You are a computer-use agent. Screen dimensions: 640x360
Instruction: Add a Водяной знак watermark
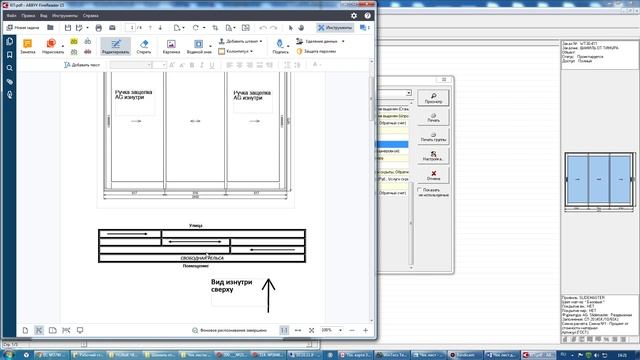pyautogui.click(x=199, y=47)
